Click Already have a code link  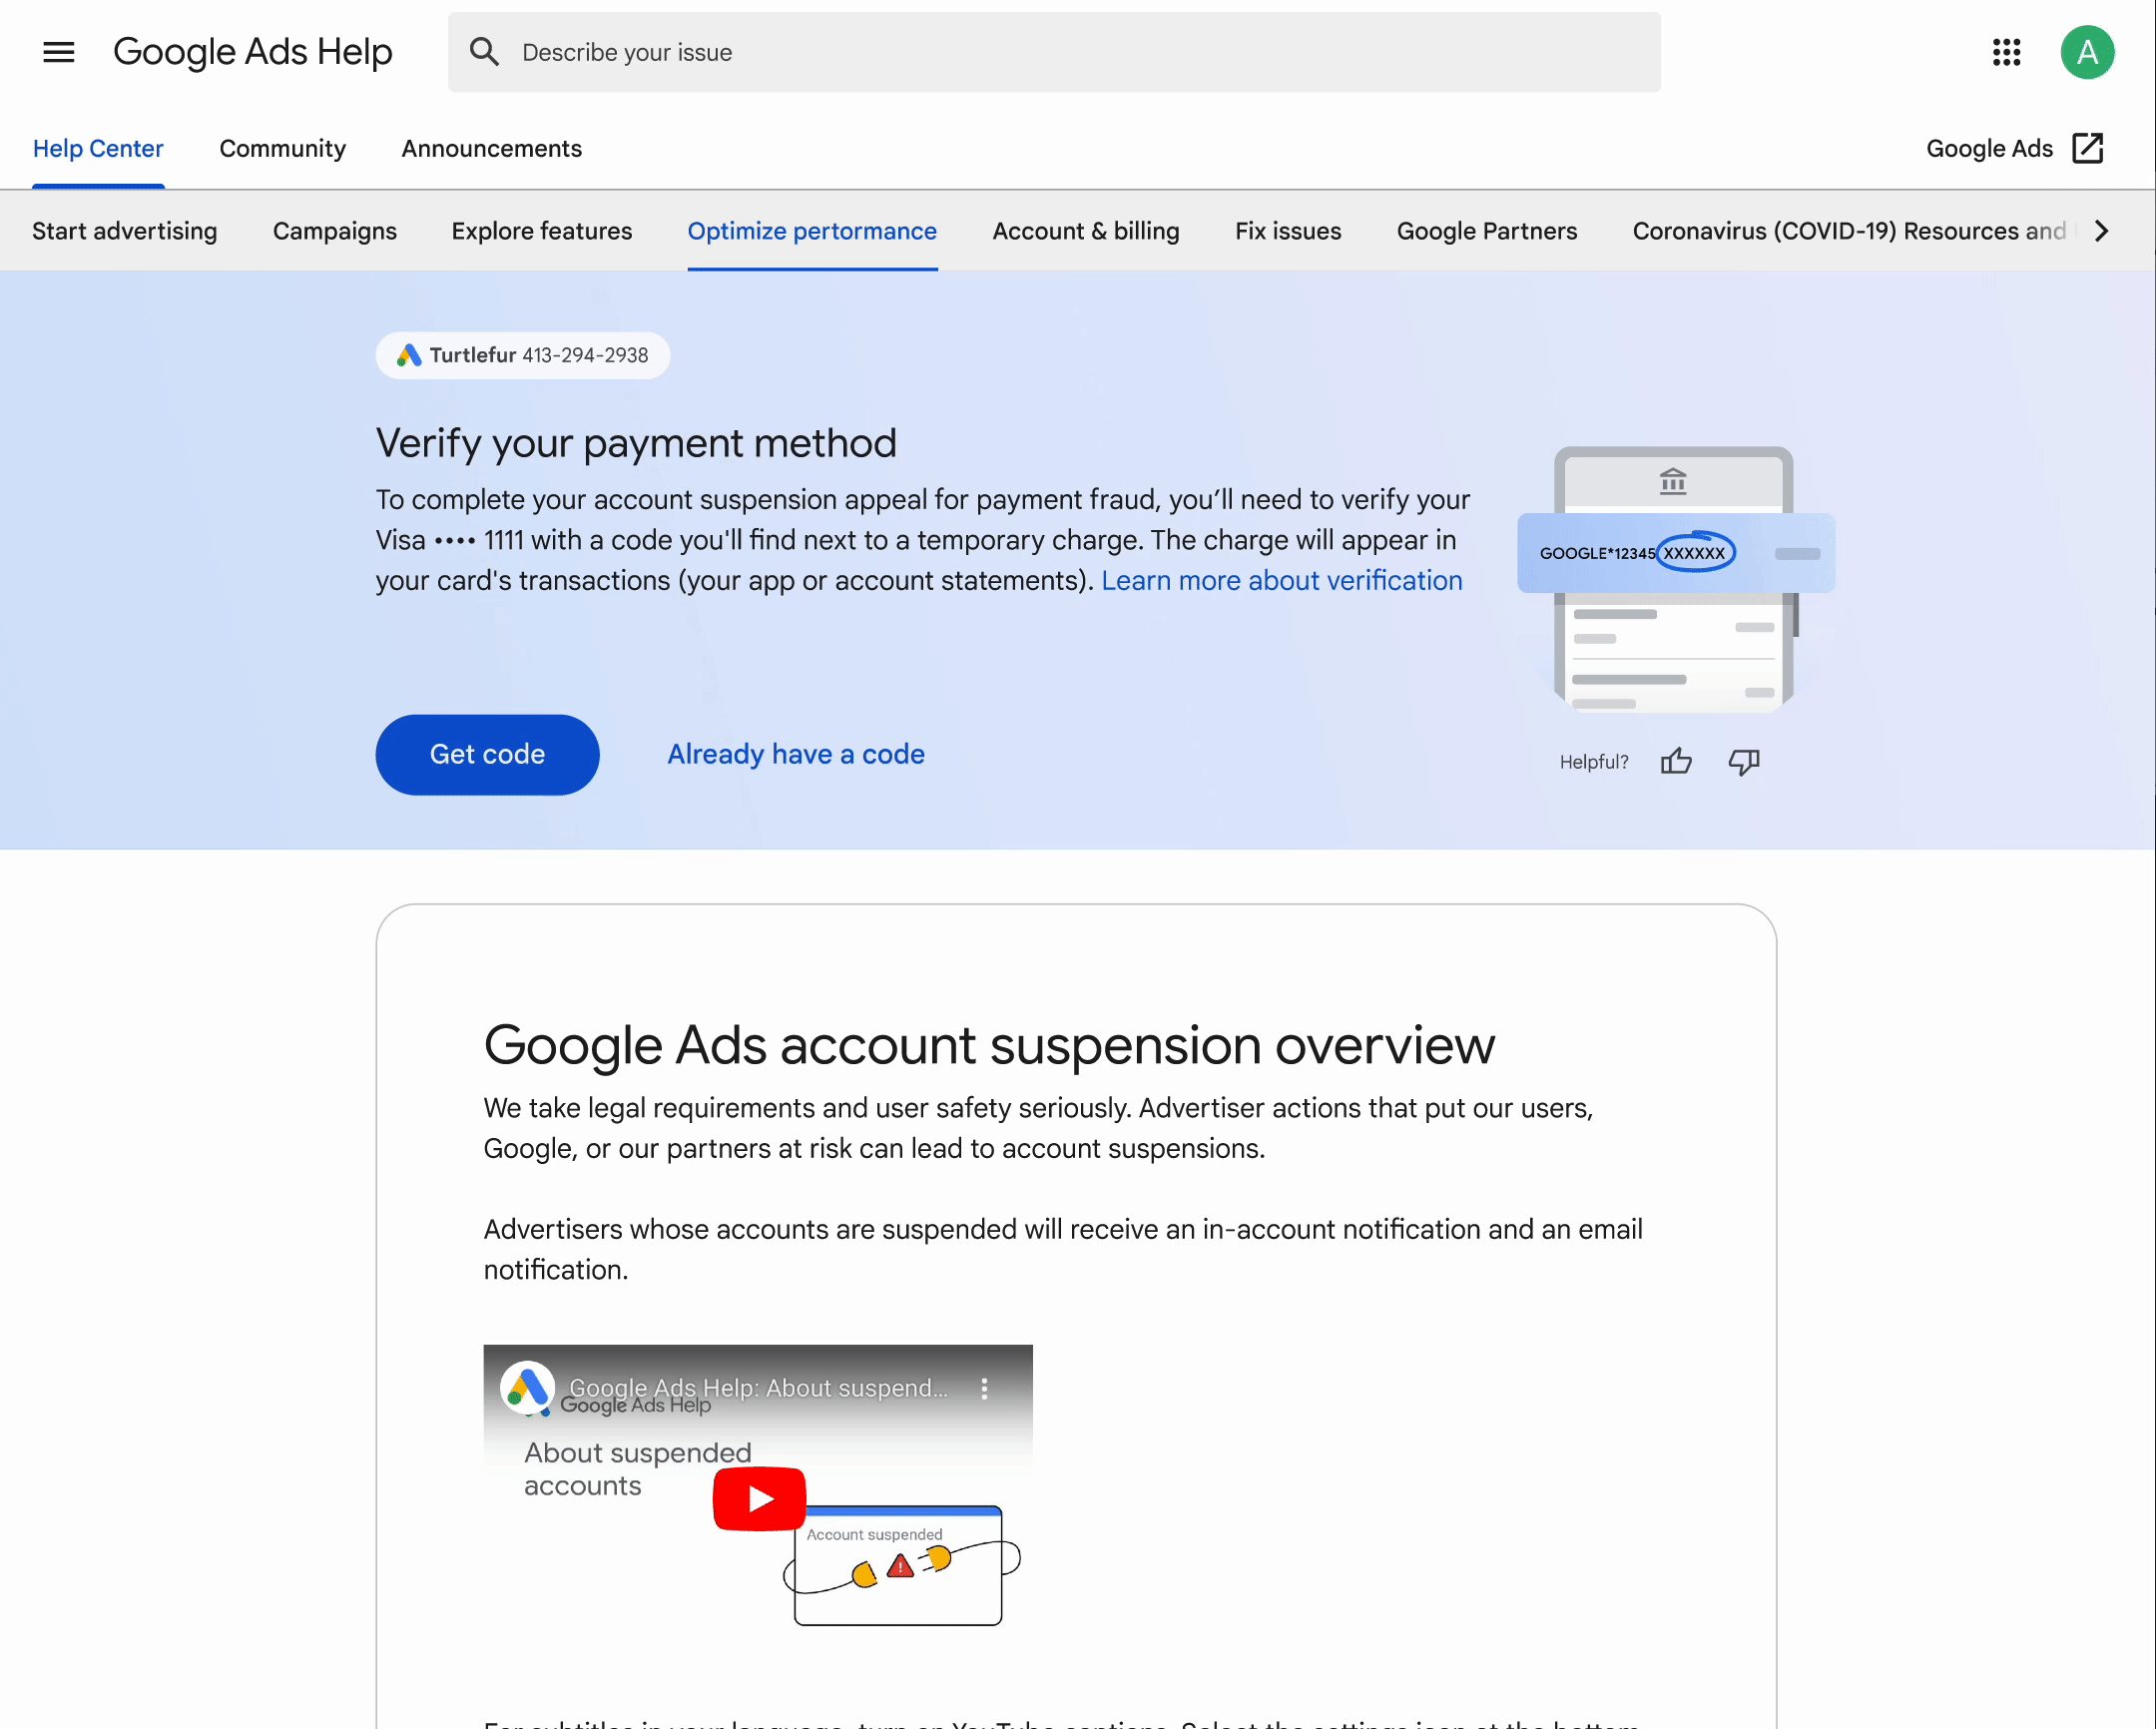[x=796, y=754]
